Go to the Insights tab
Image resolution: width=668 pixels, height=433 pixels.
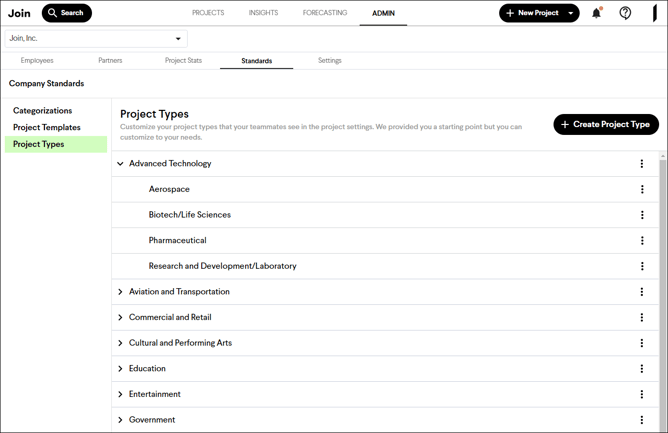[x=263, y=13]
